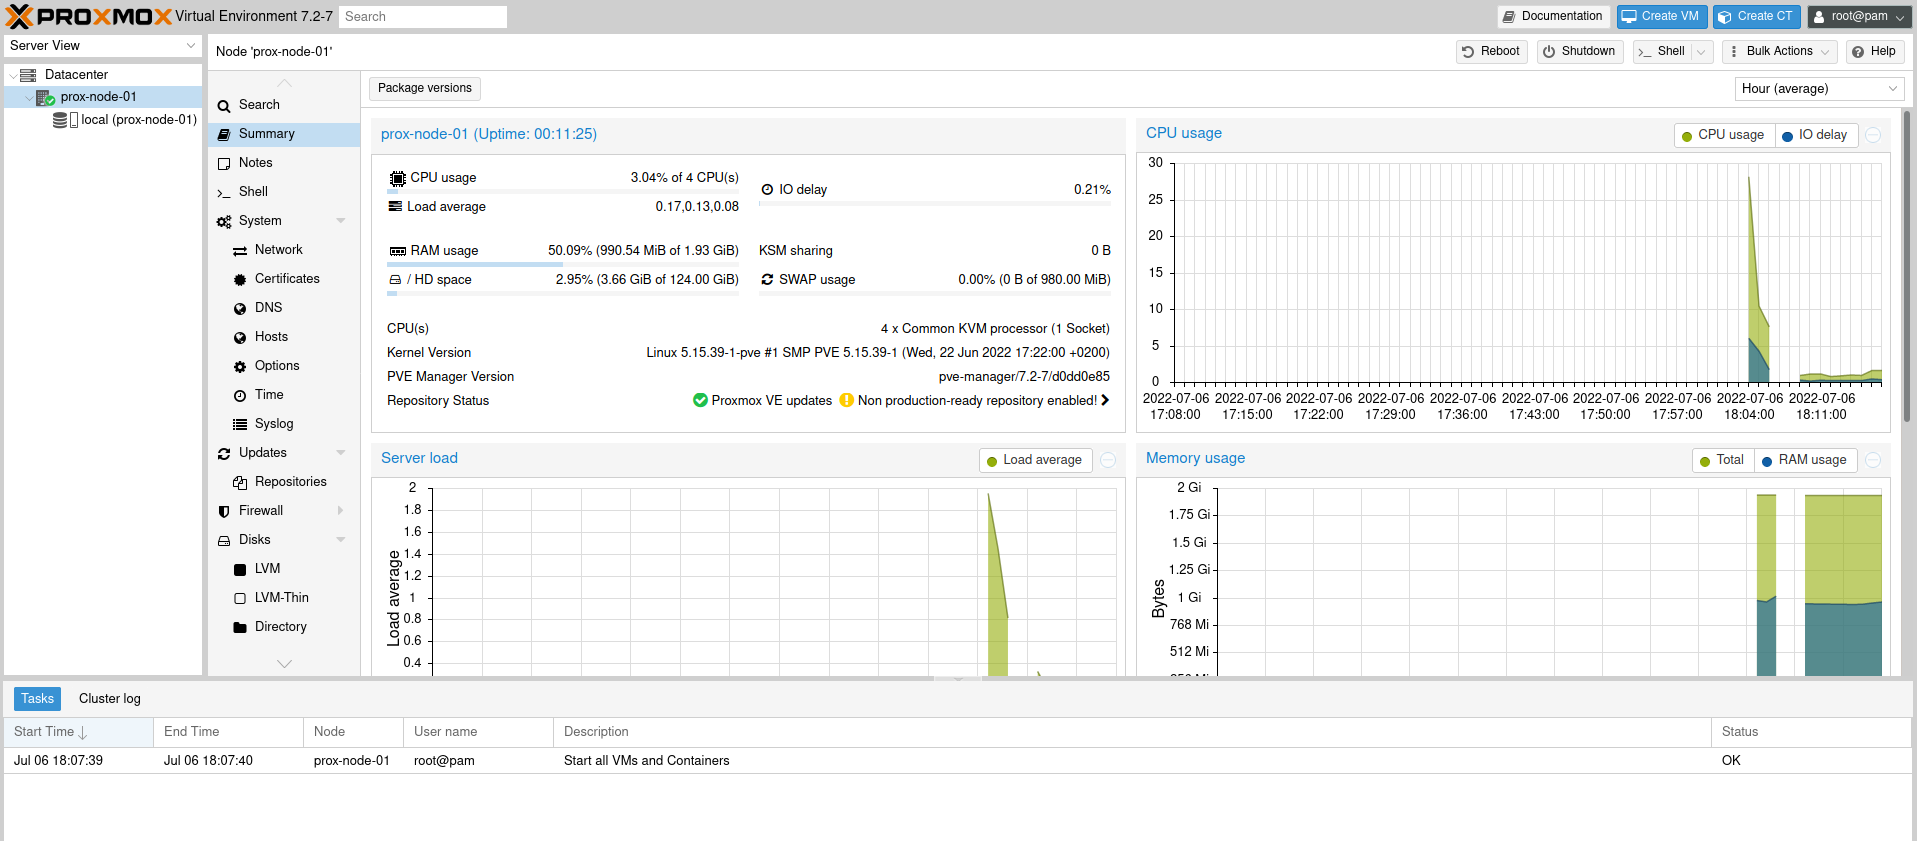Image resolution: width=1917 pixels, height=841 pixels.
Task: Toggle IO delay series in CPU chart
Action: (1815, 135)
